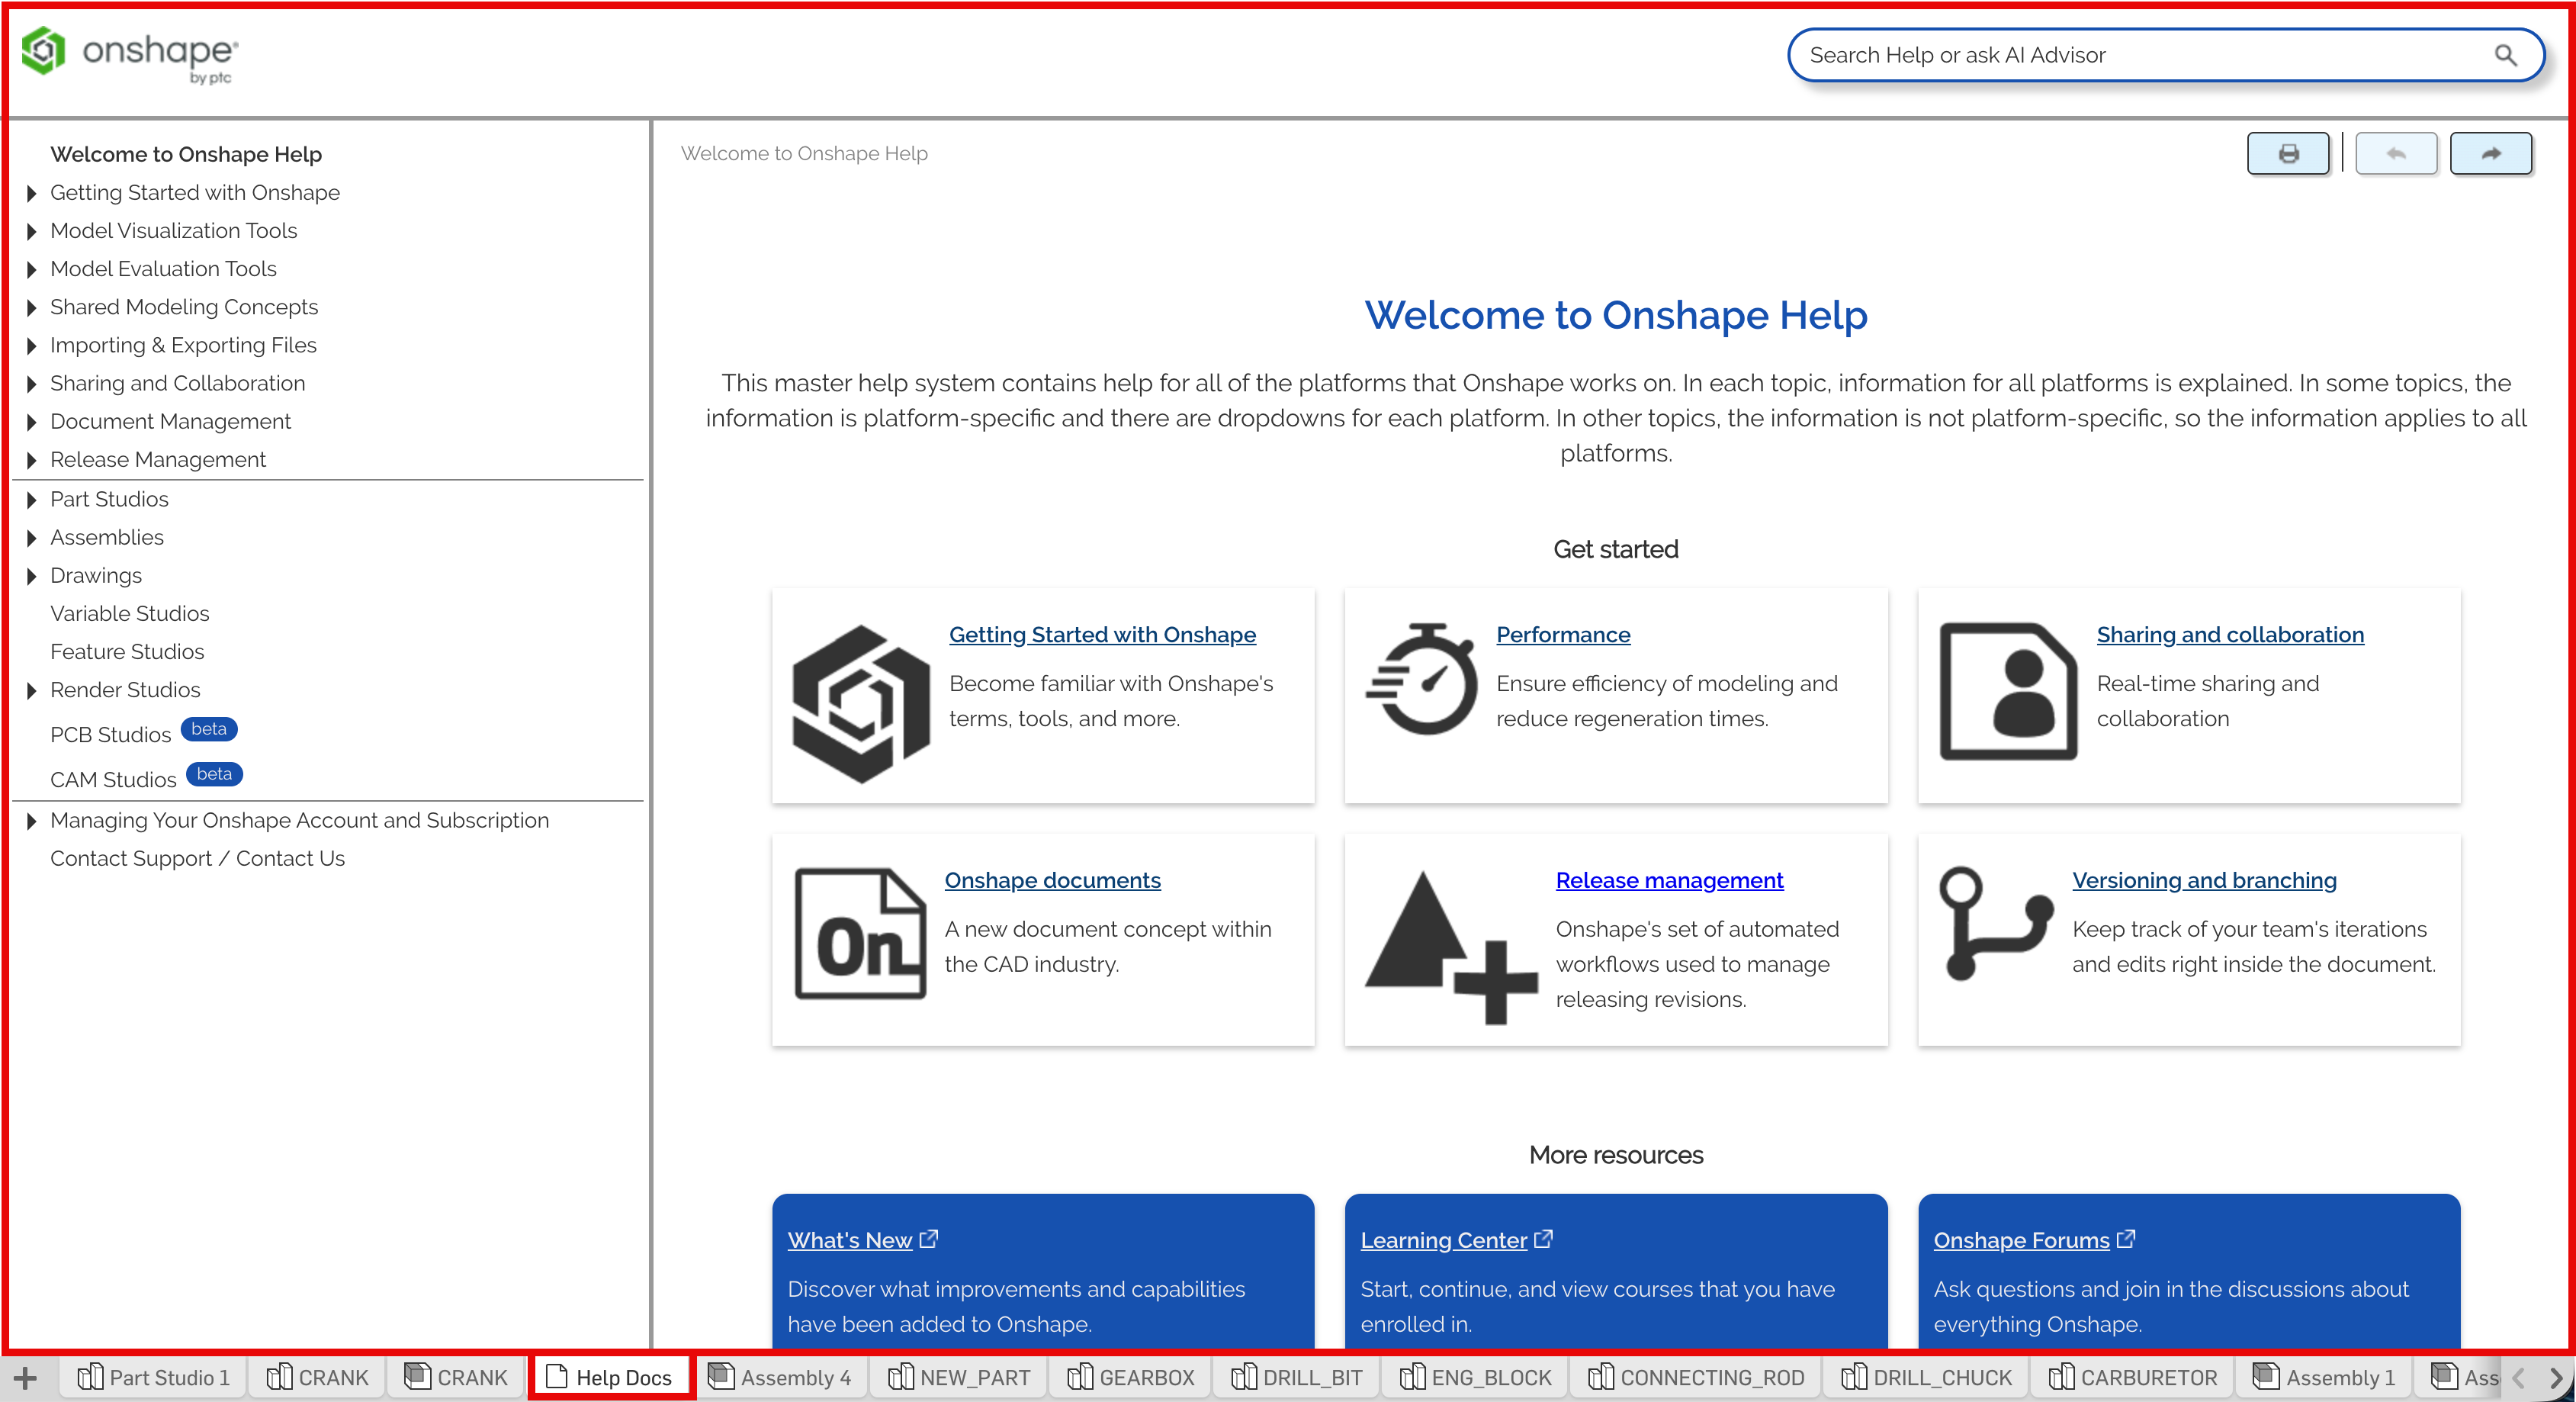
Task: Expand Model Evaluation Tools tree arrow
Action: click(x=31, y=269)
